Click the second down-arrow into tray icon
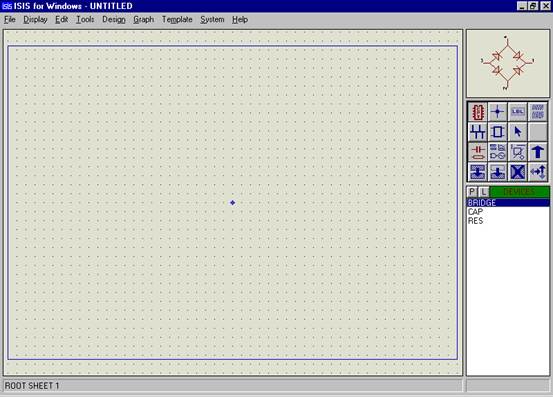 coord(497,172)
